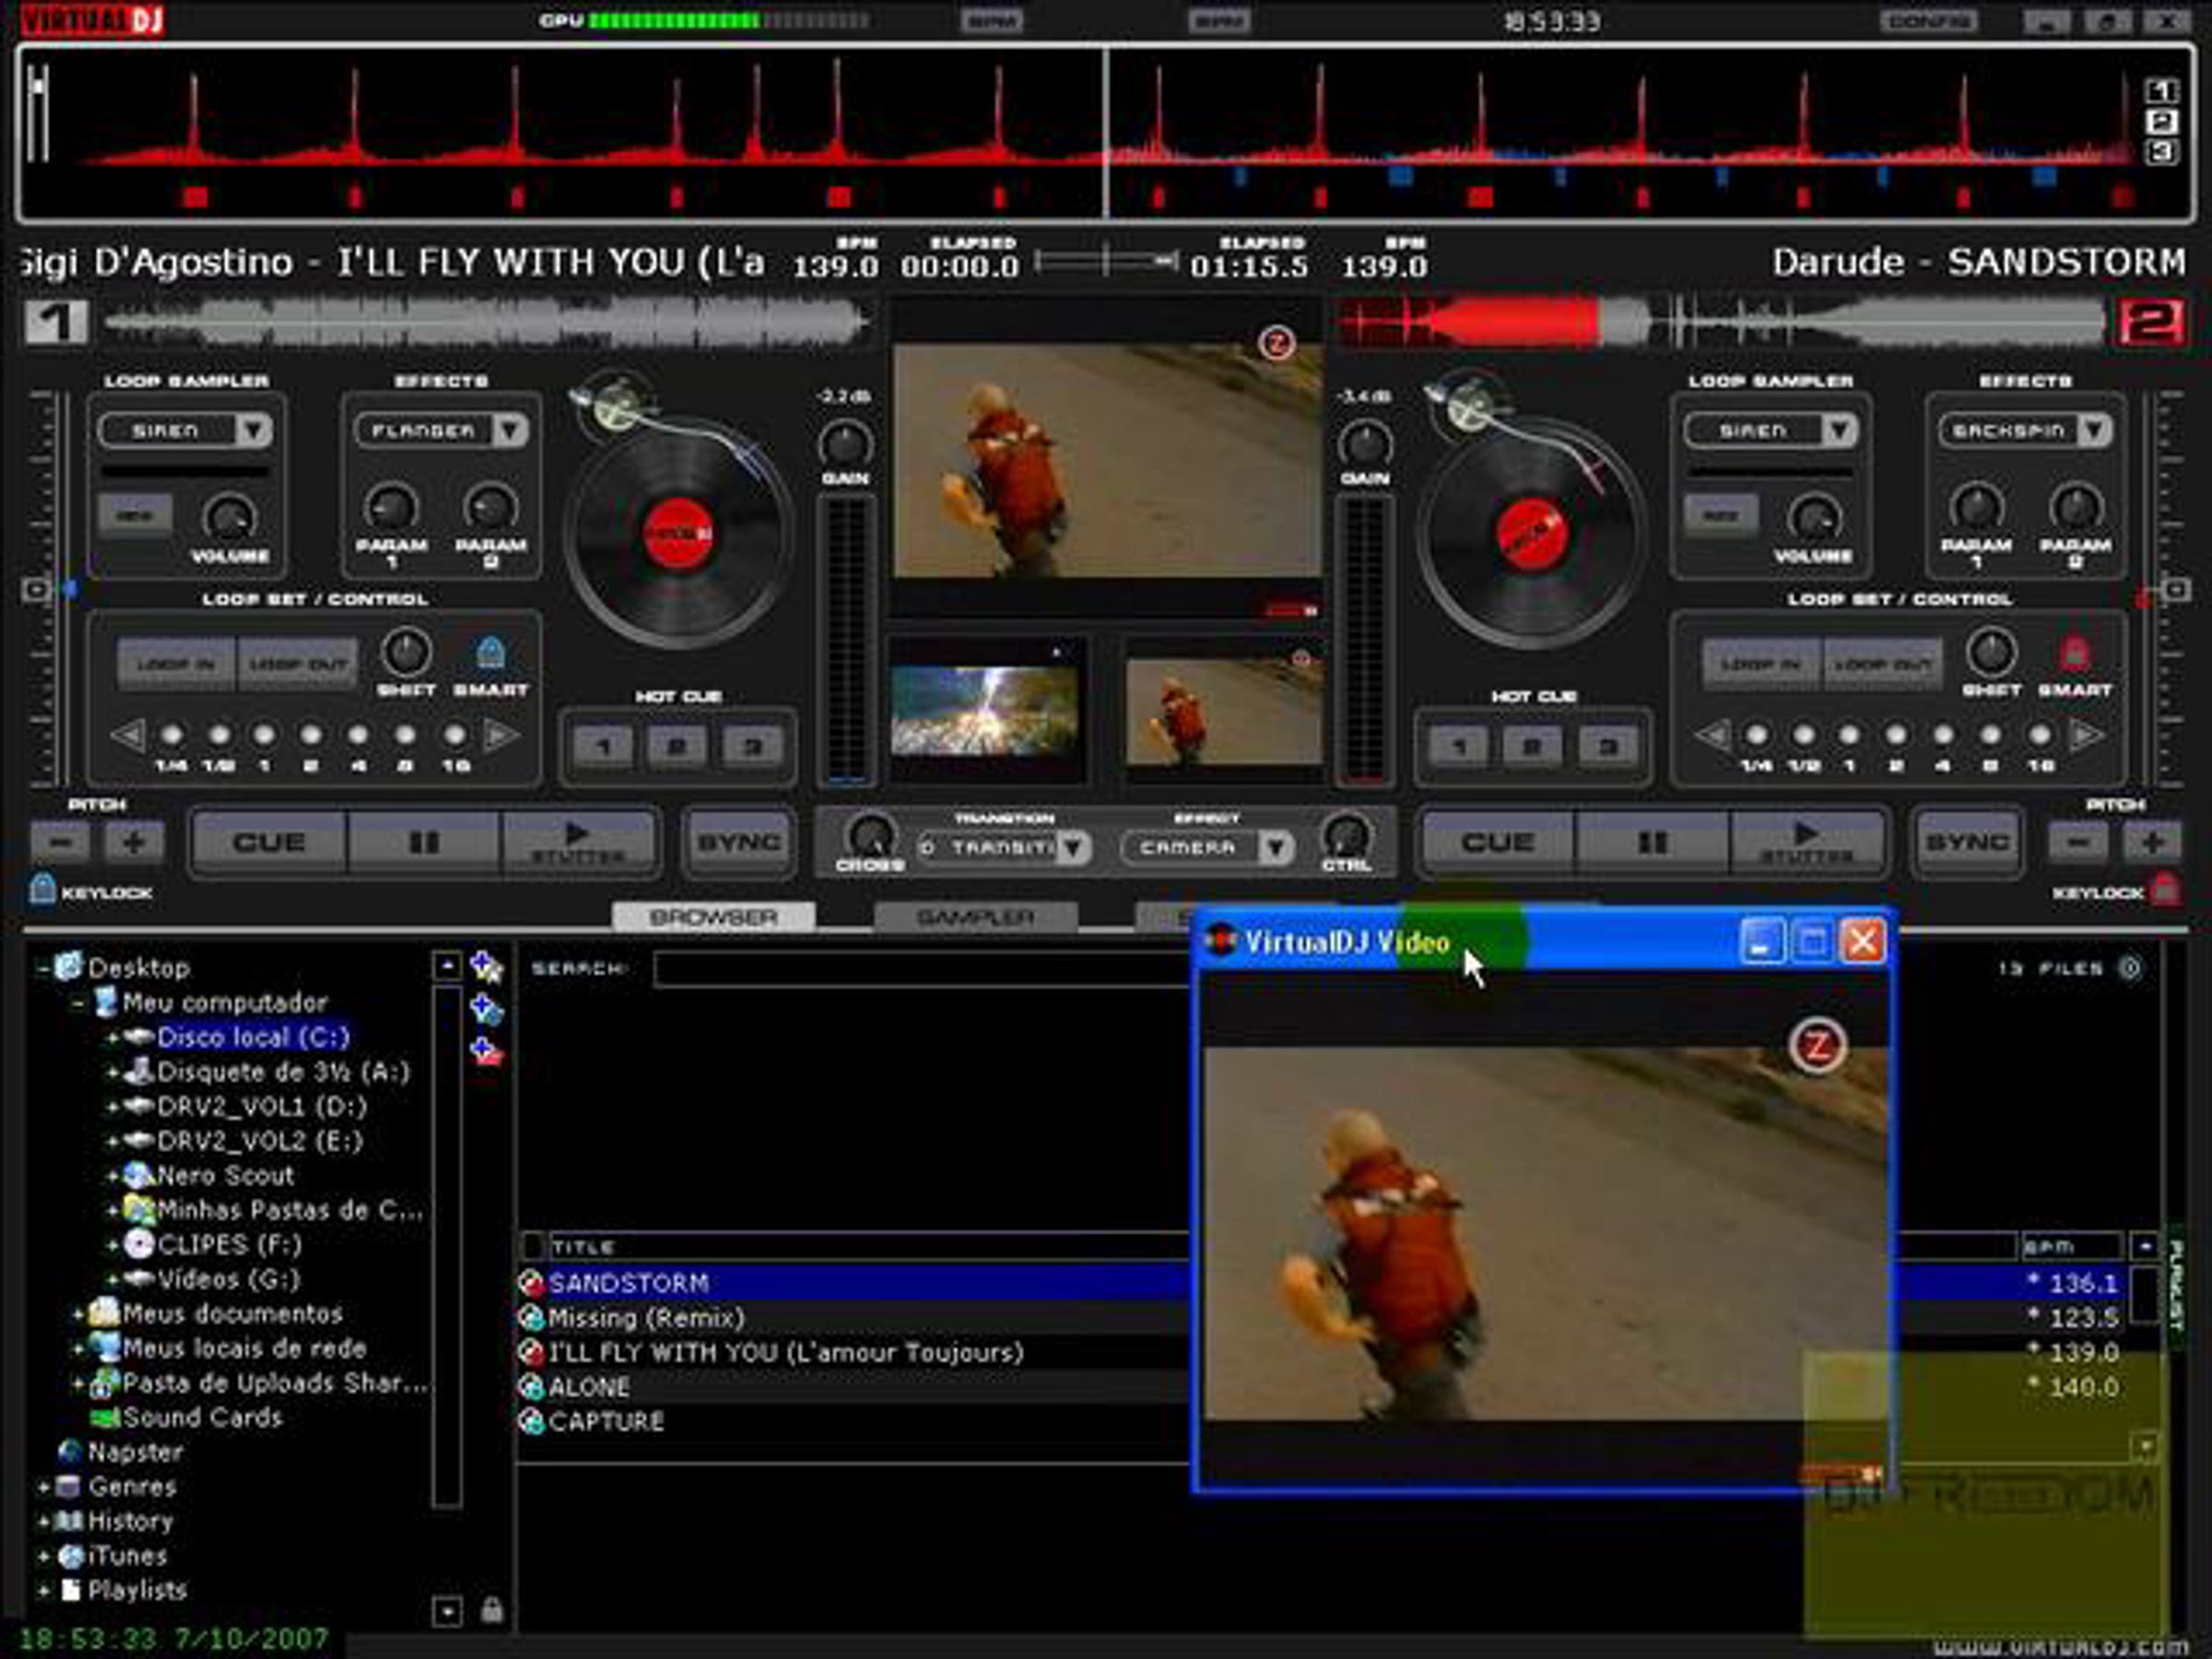Image resolution: width=2212 pixels, height=1659 pixels.
Task: Switch to the Sampler tab
Action: click(x=975, y=917)
